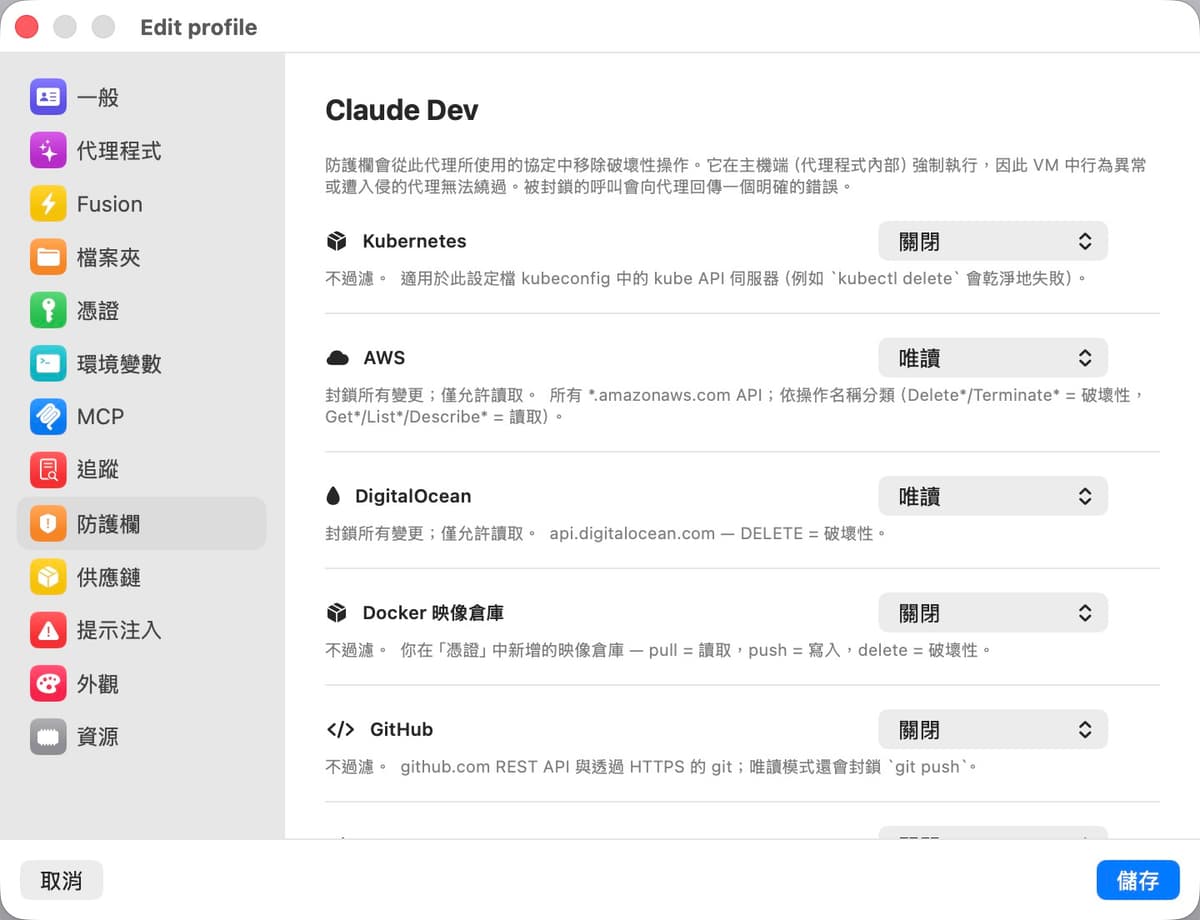Switch to the 一般 settings section
1200x920 pixels.
pyautogui.click(x=142, y=97)
